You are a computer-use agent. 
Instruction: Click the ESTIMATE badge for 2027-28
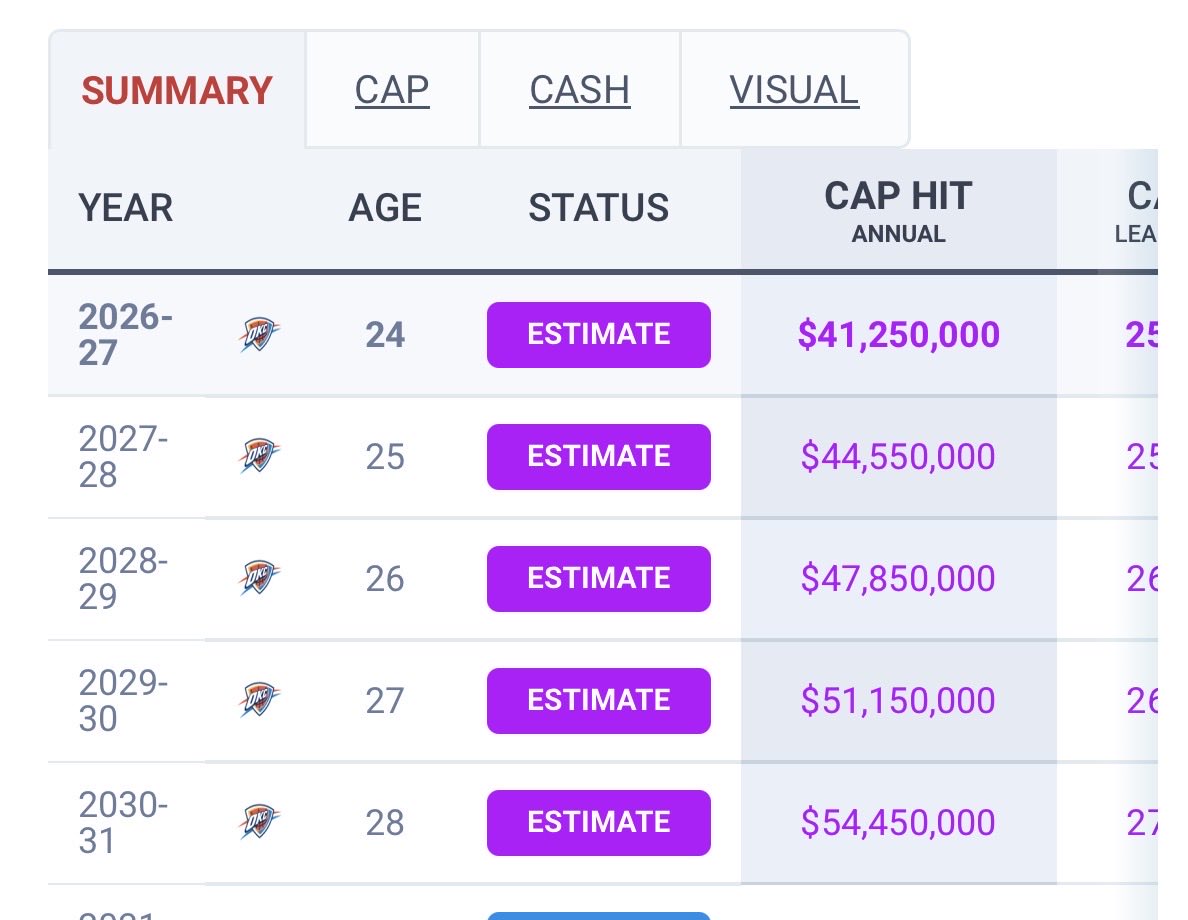(599, 456)
